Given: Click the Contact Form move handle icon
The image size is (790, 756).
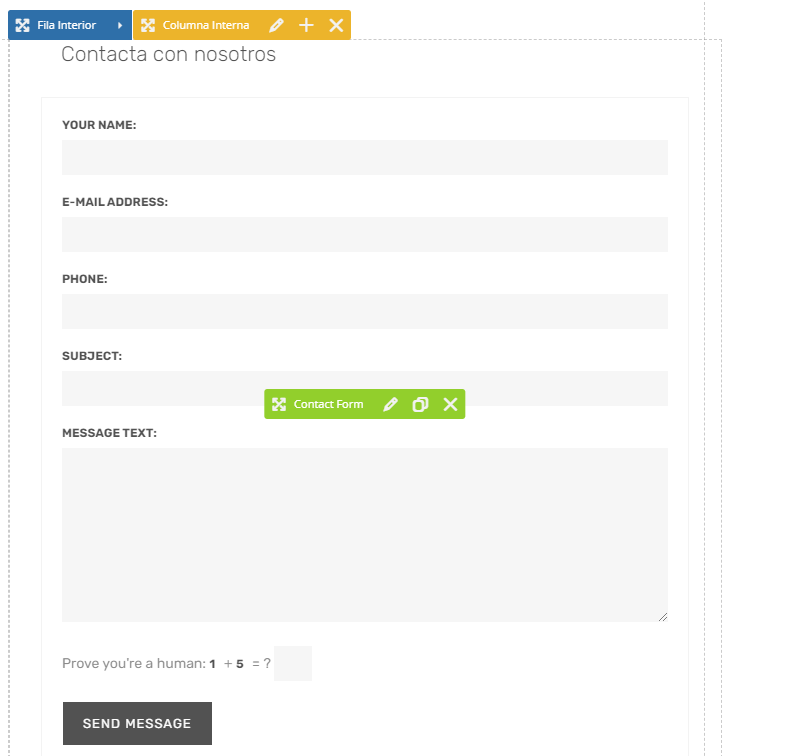Looking at the screenshot, I should (279, 404).
